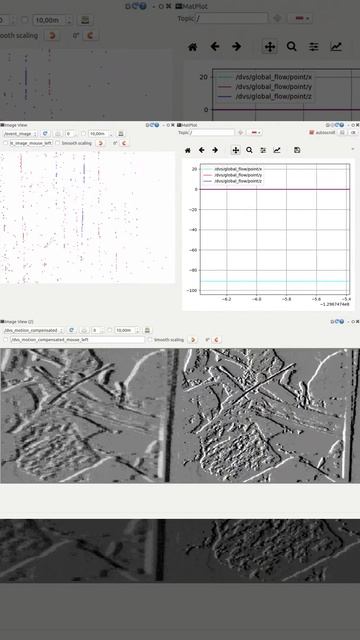
Task: Refresh topics in the Image View panel
Action: [x=45, y=133]
